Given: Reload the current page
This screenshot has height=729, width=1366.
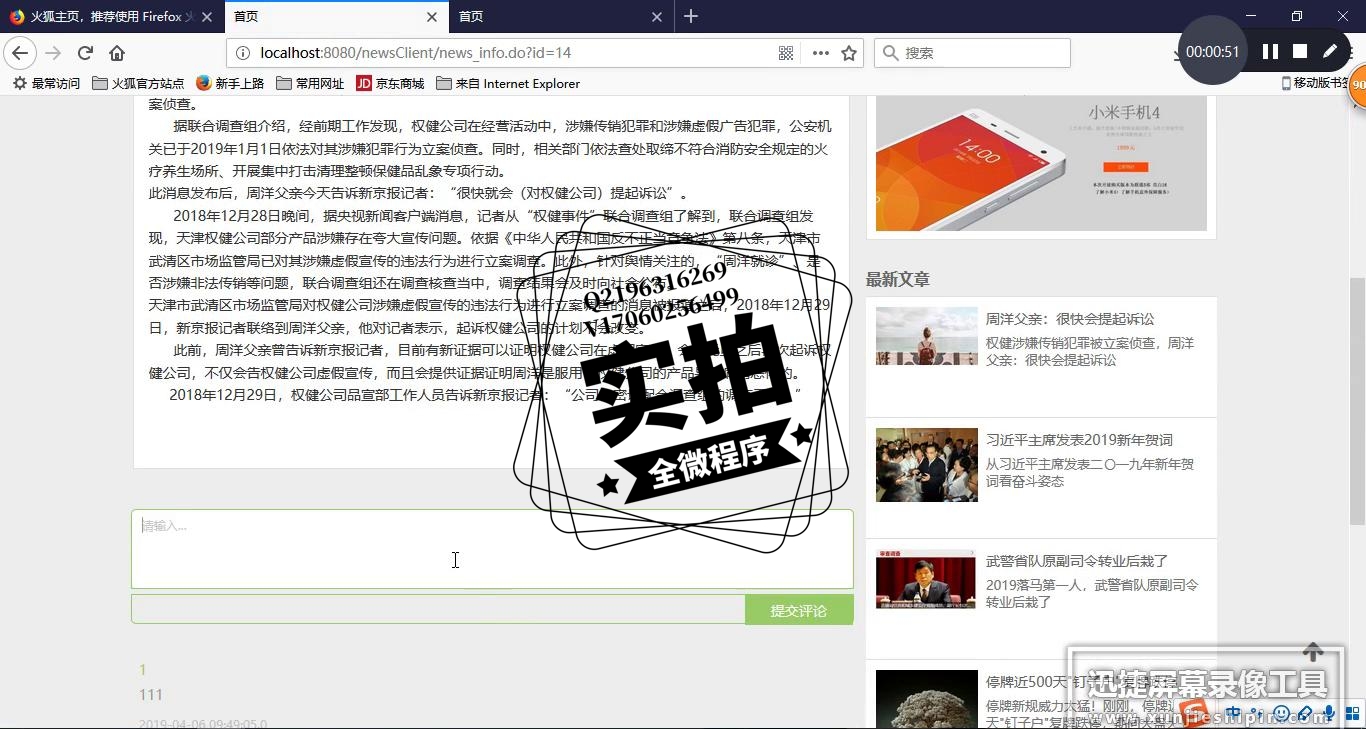Looking at the screenshot, I should pyautogui.click(x=85, y=53).
